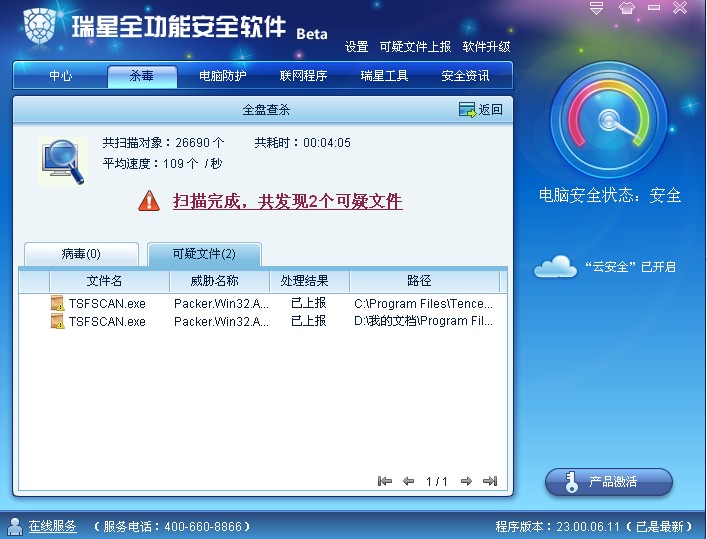Click the 共扫描对象 26690 个 text
Viewport: 707px width, 539px height.
click(x=163, y=143)
